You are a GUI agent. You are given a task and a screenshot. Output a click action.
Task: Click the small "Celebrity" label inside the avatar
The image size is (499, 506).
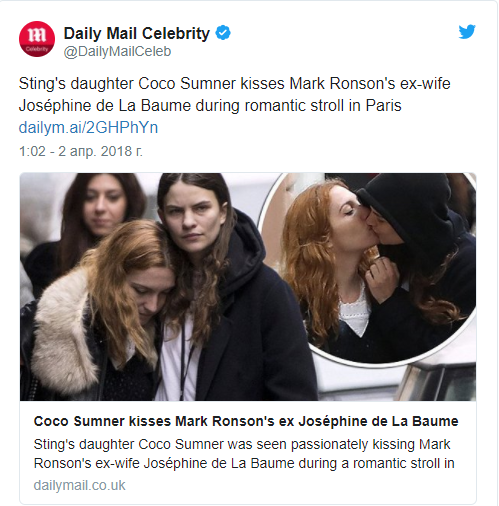[x=37, y=49]
